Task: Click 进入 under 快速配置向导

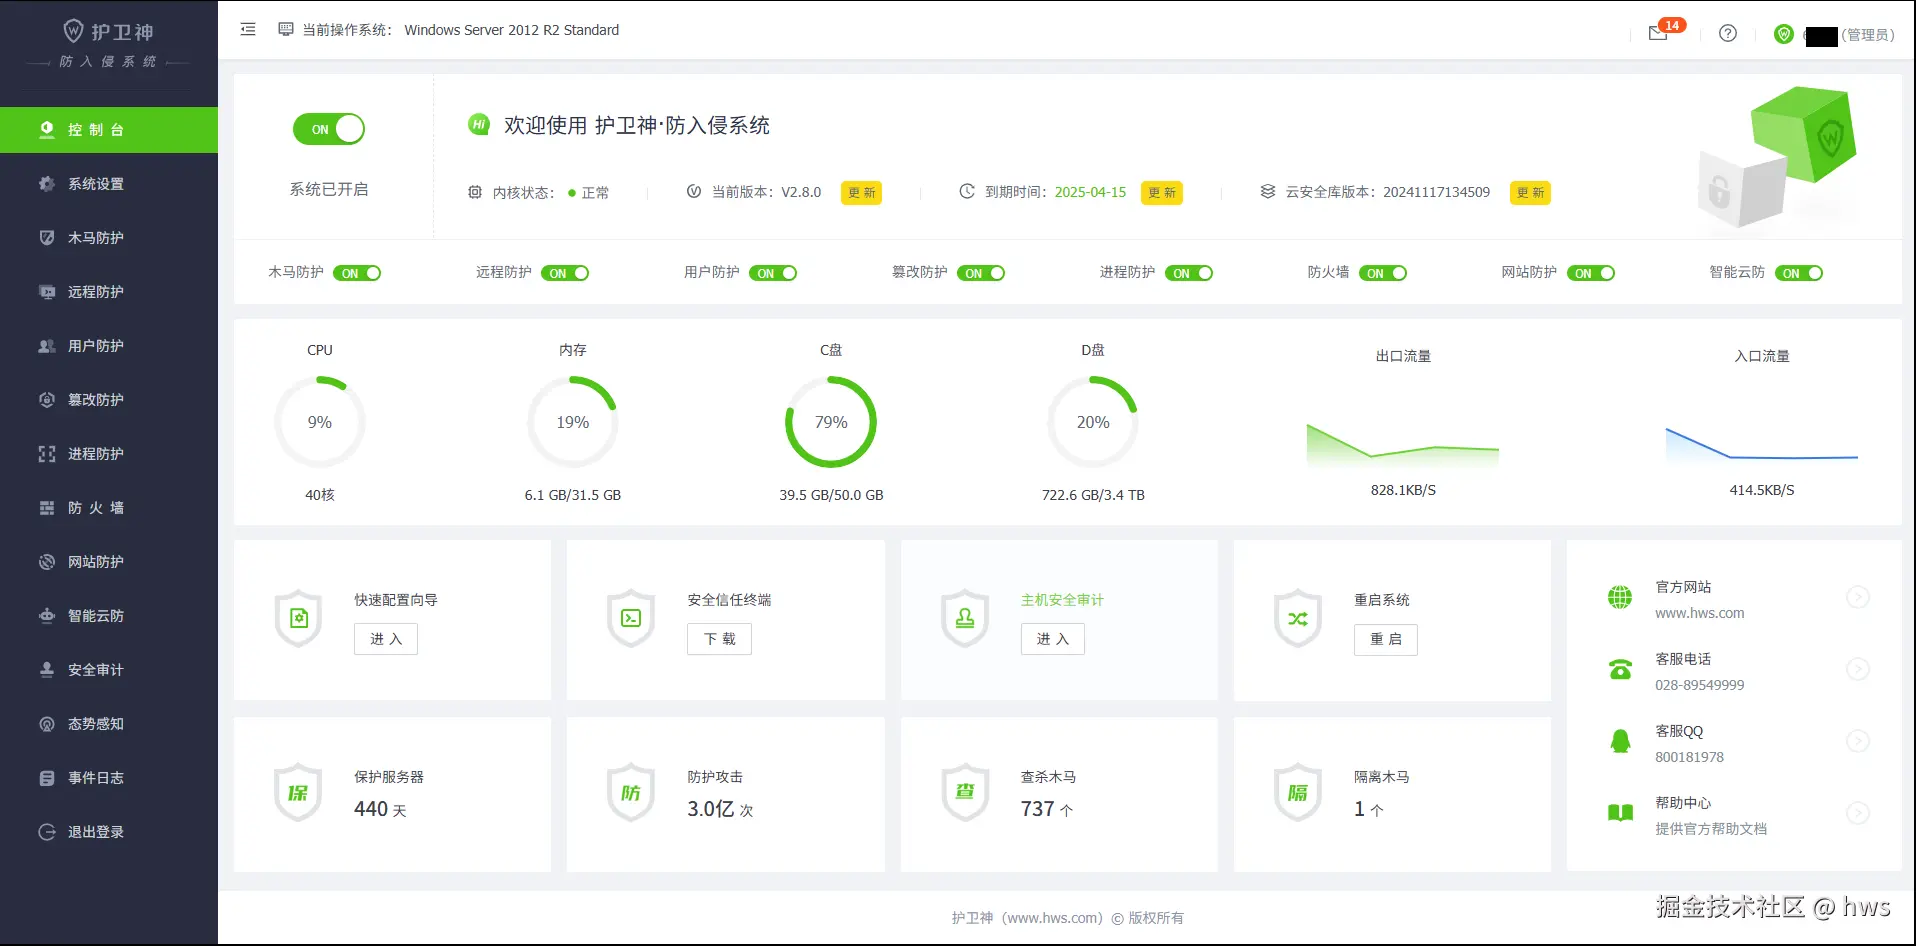Action: point(386,639)
